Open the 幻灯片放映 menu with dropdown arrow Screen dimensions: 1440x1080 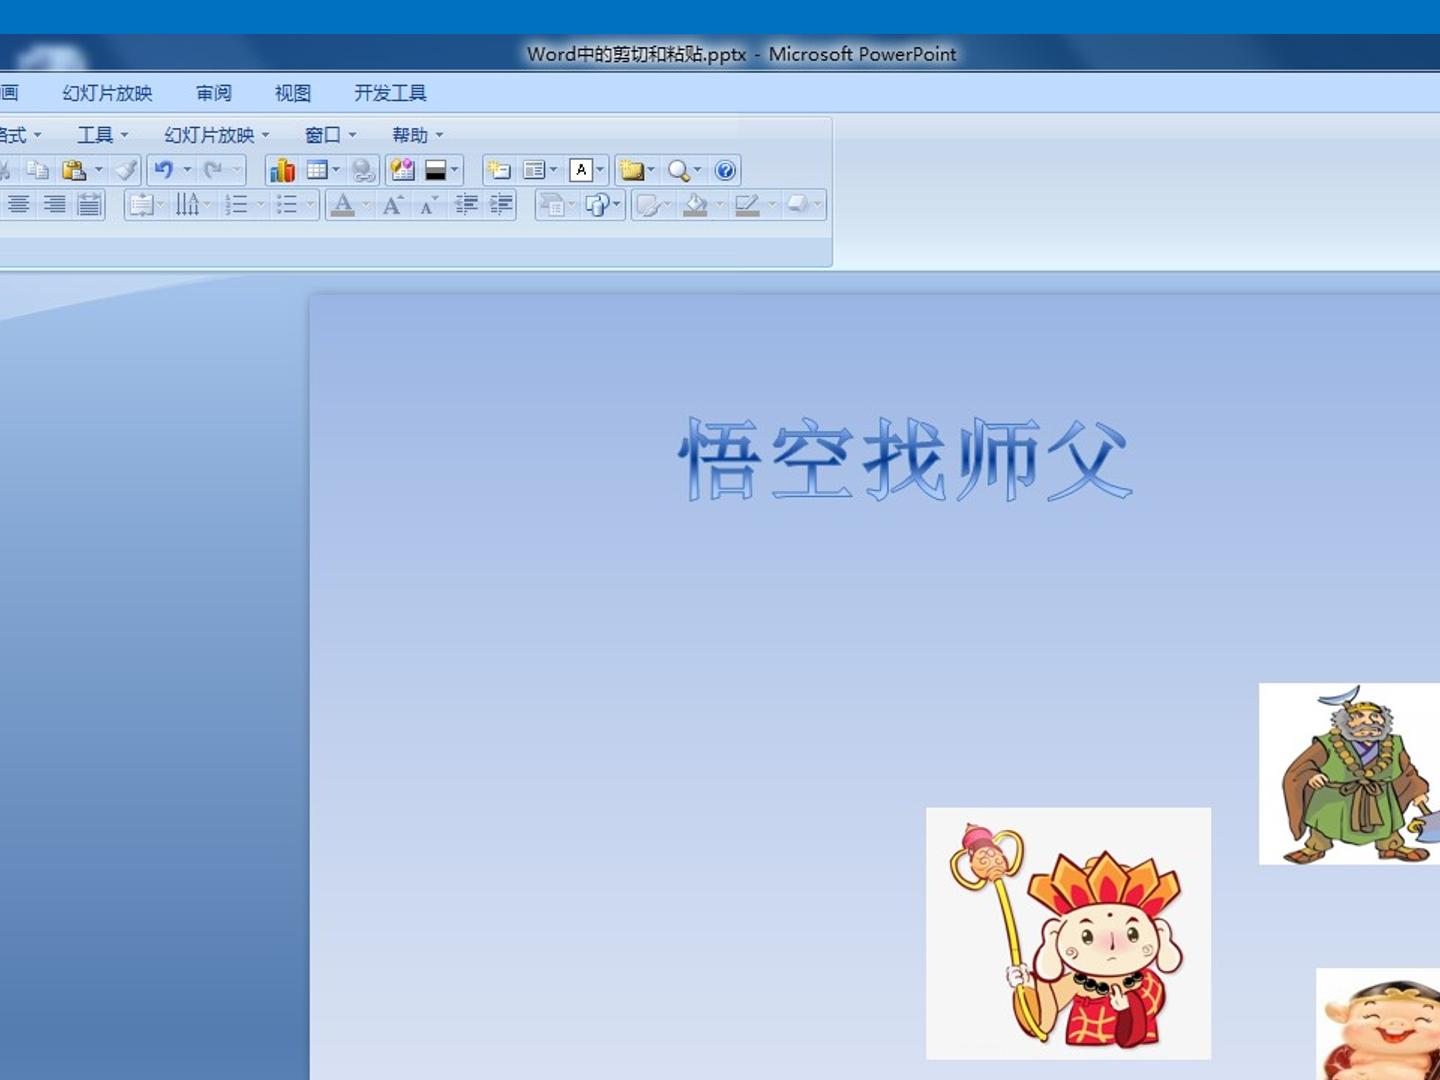coord(217,135)
